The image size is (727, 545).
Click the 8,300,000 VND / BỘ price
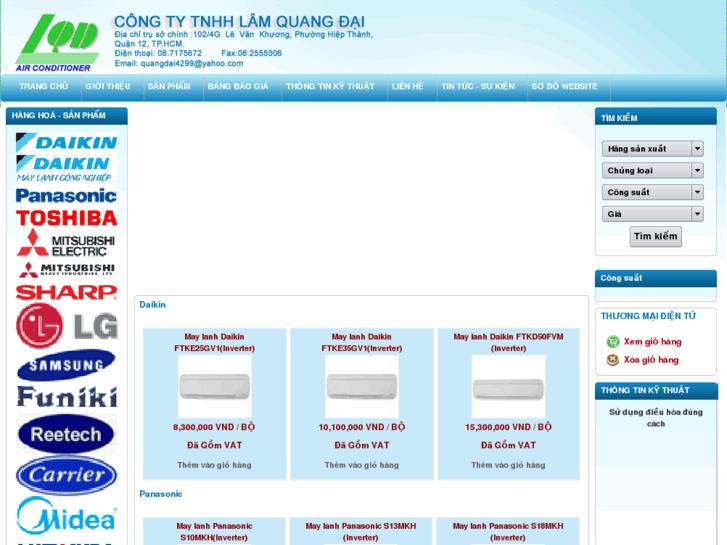[x=214, y=427]
